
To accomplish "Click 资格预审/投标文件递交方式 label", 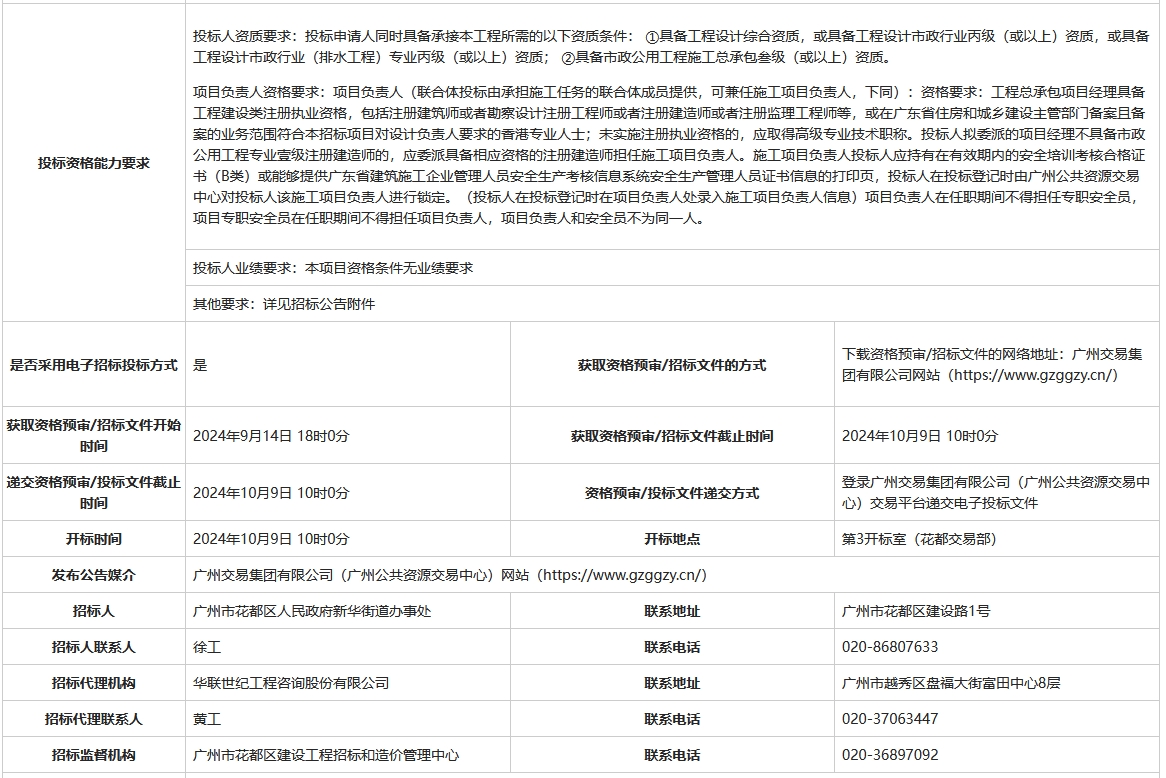I will pos(672,493).
